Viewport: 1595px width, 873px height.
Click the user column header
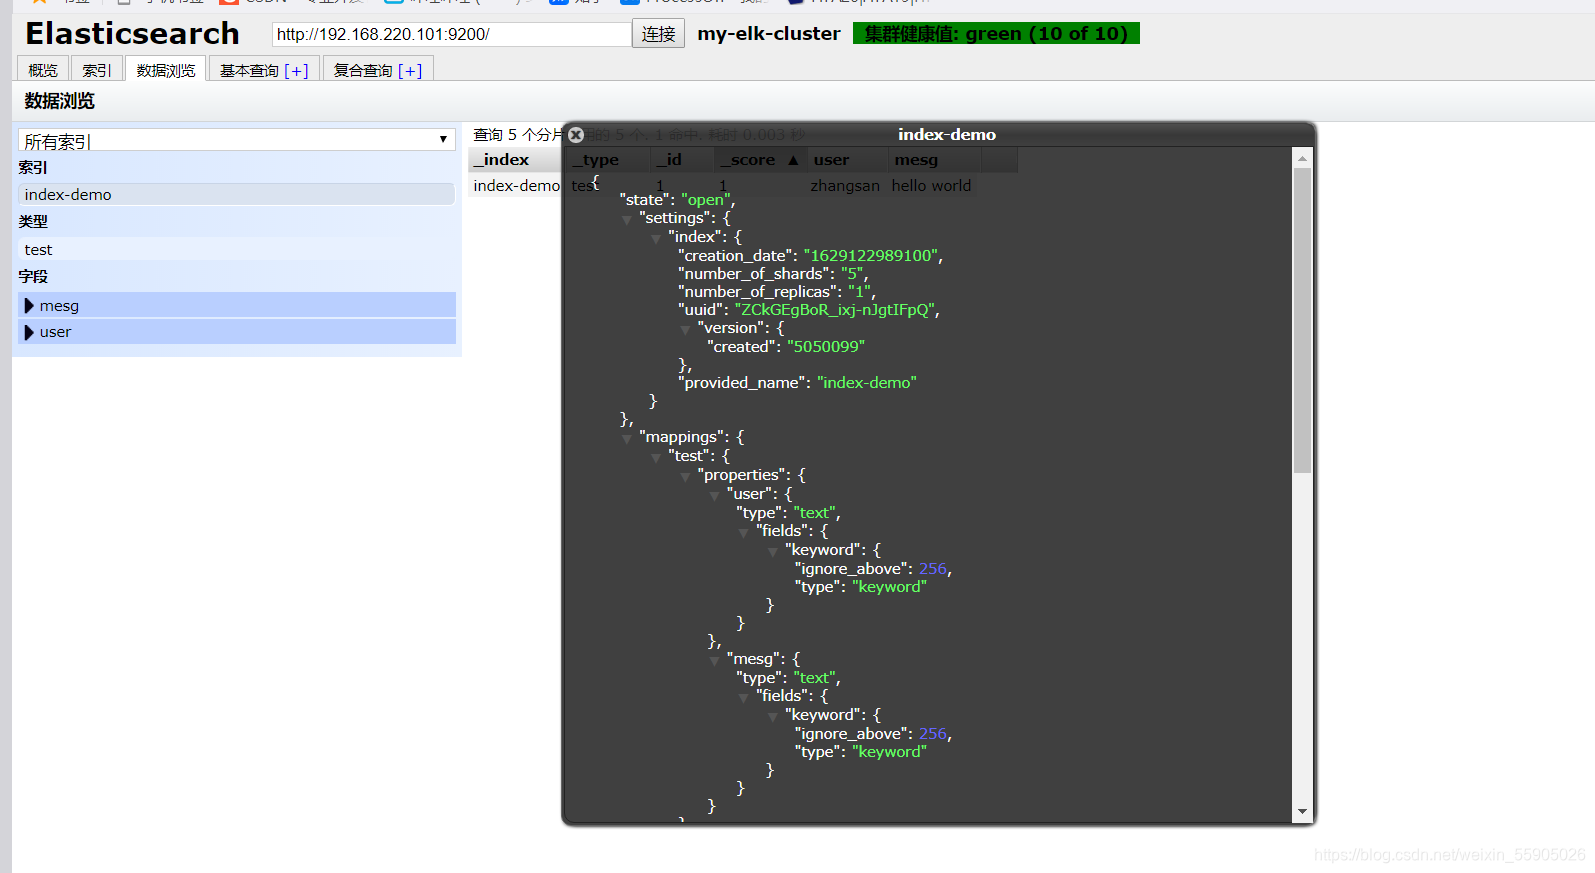[x=847, y=160]
